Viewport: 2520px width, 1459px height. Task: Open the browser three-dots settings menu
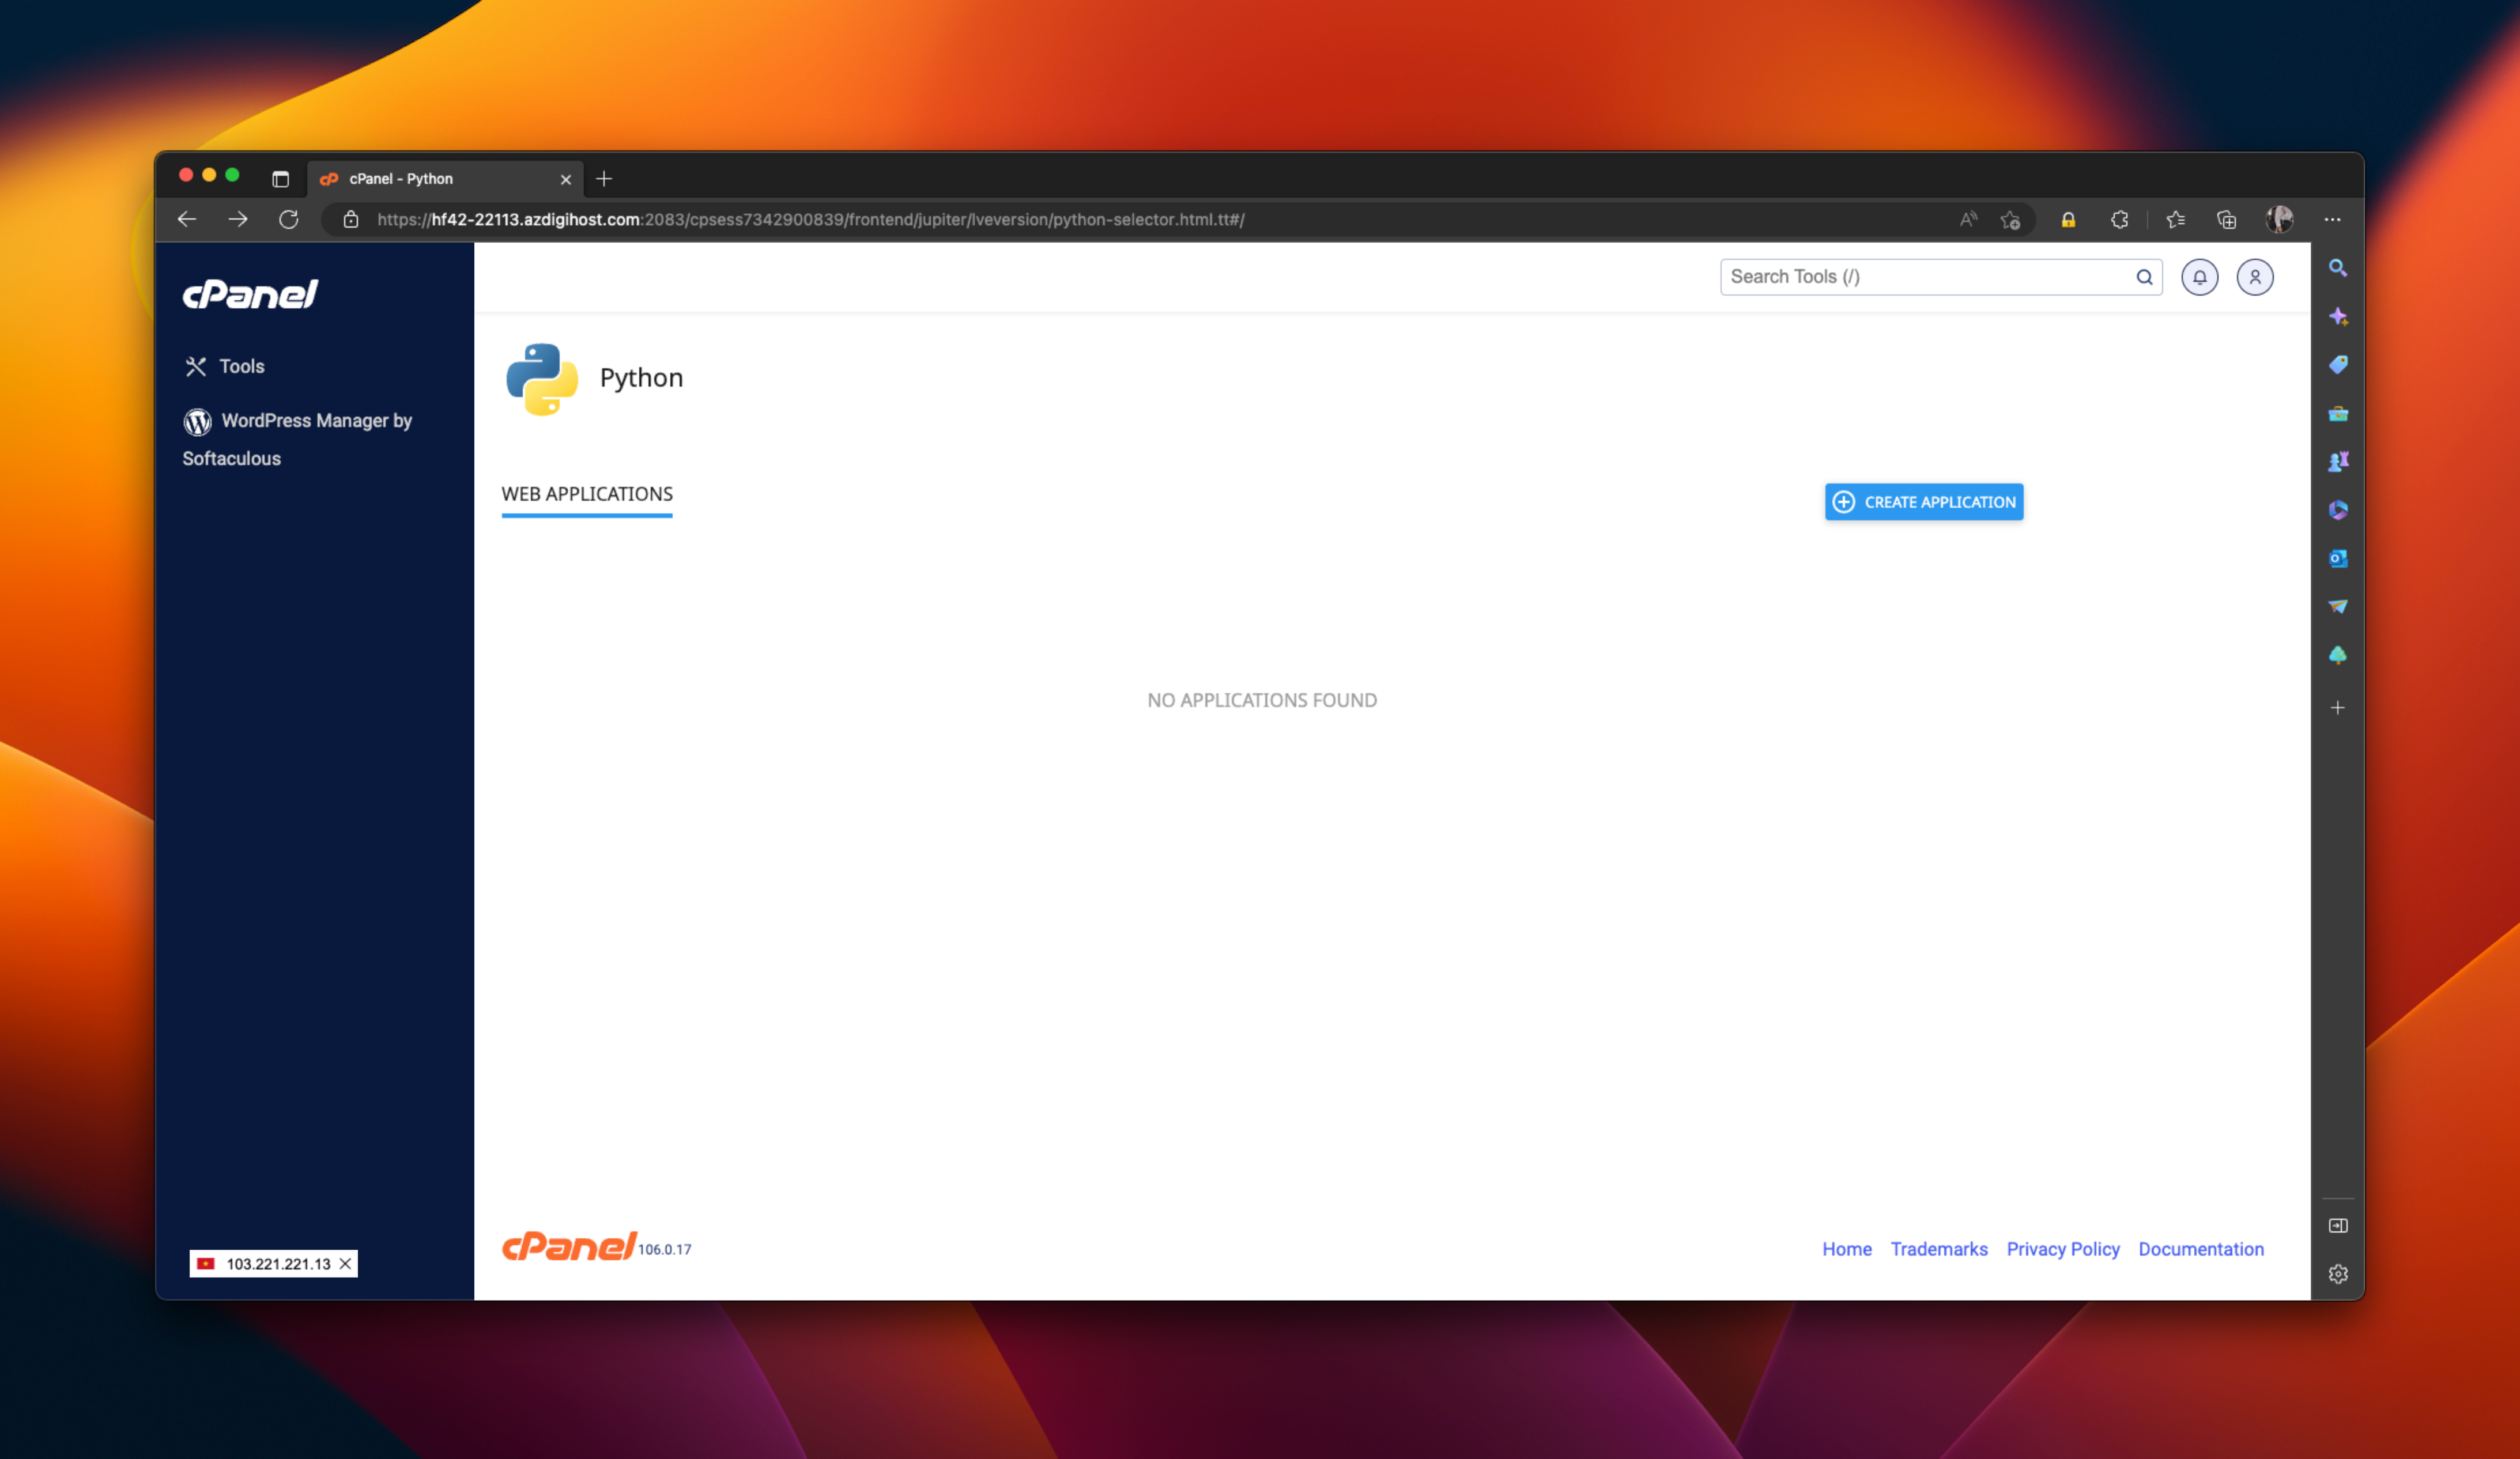point(2331,220)
